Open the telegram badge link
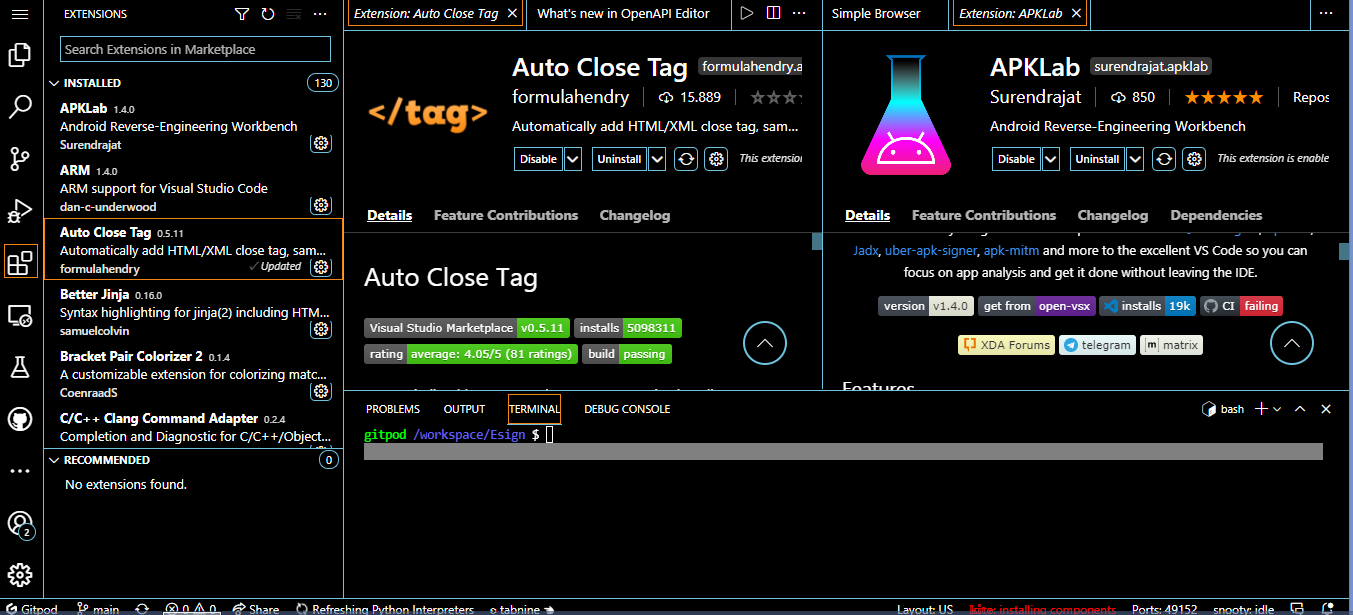This screenshot has width=1353, height=615. click(x=1097, y=345)
